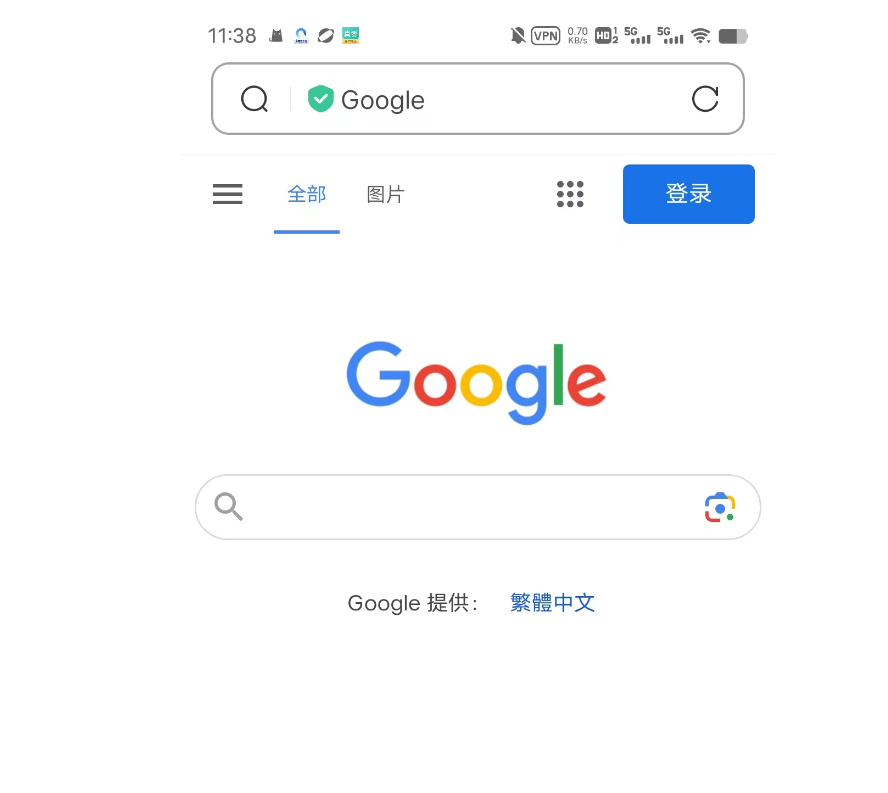Tap the green security shield icon
The image size is (888, 793).
[x=321, y=99]
